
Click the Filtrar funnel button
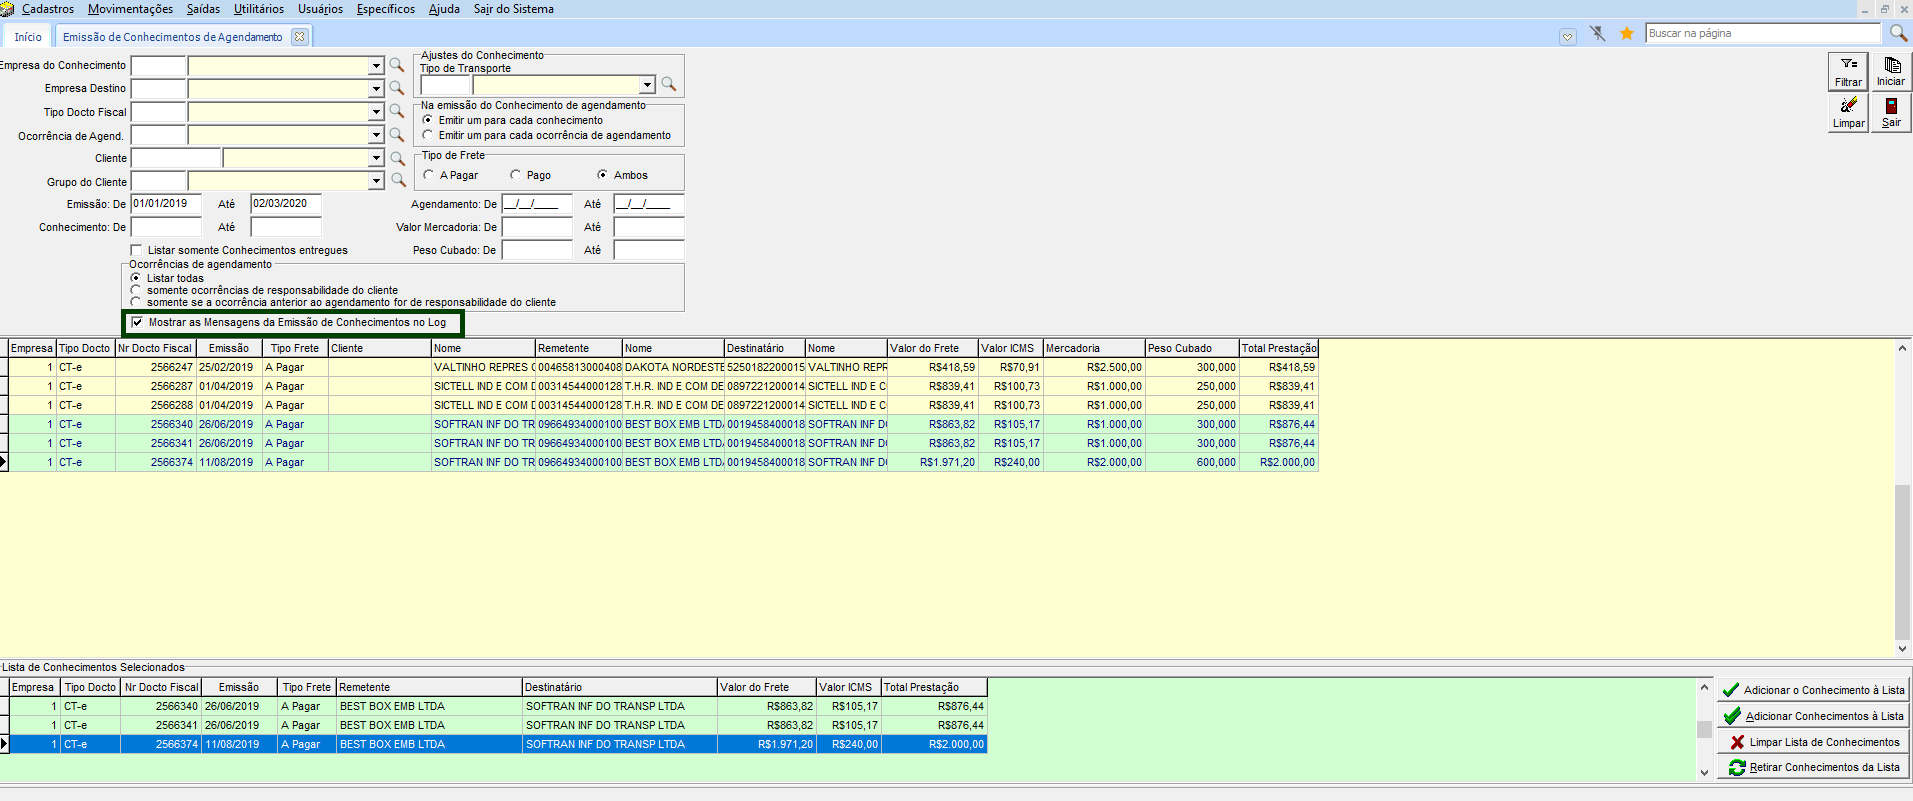(x=1848, y=71)
